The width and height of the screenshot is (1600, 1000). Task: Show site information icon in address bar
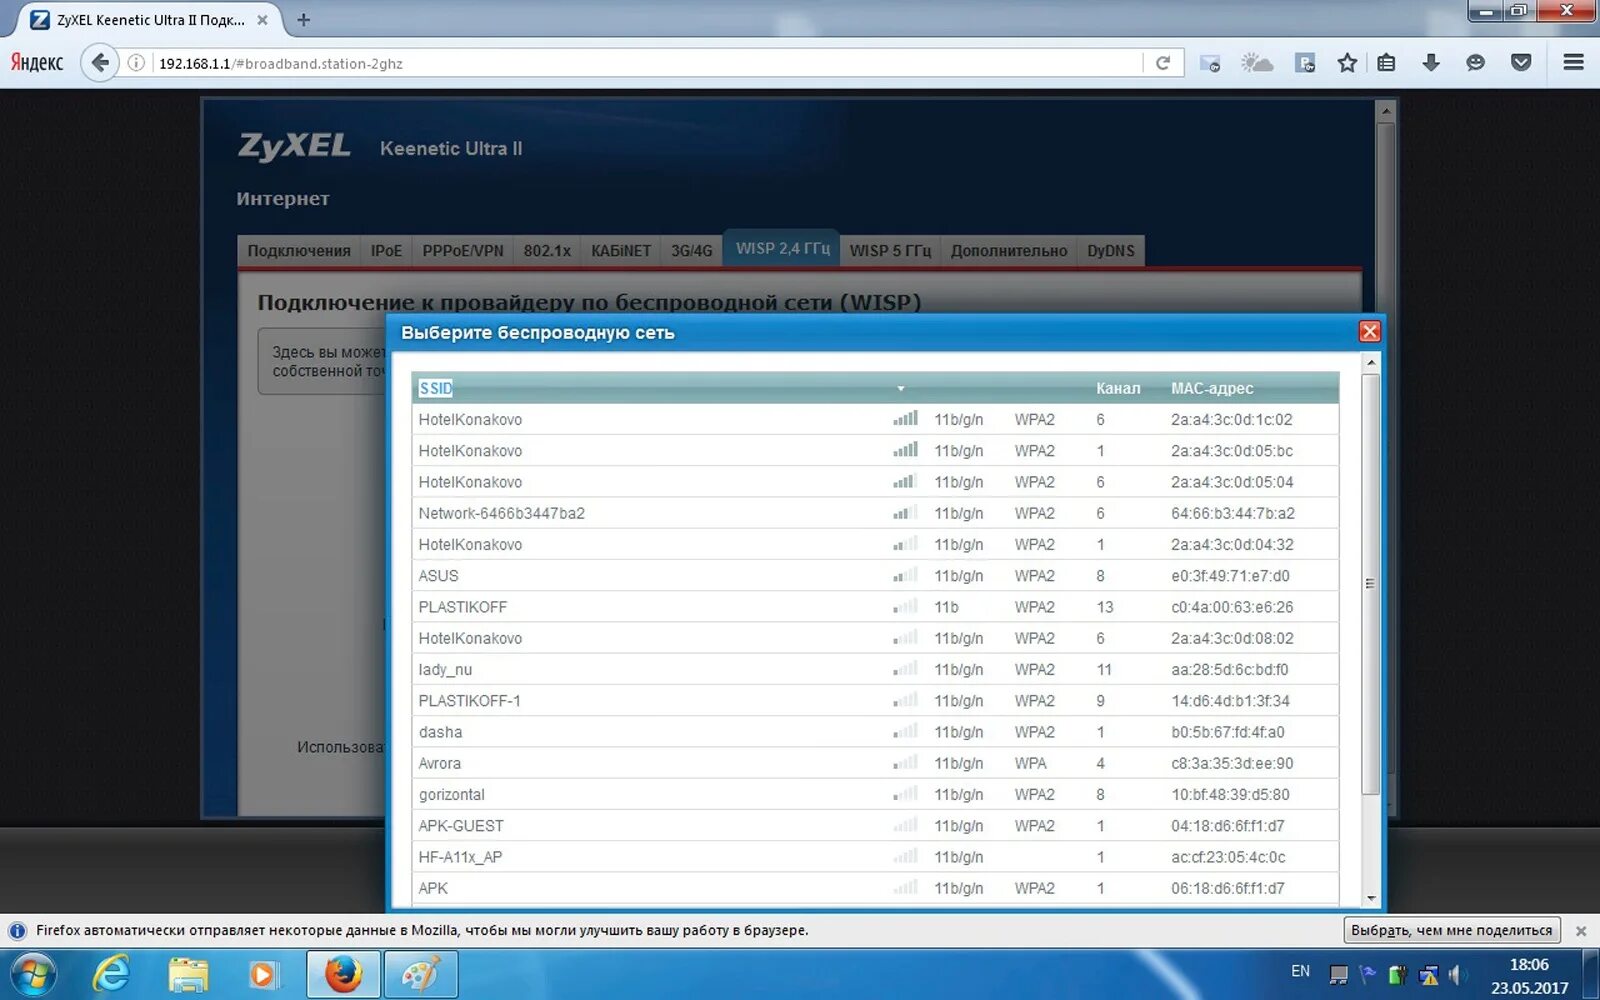[136, 63]
